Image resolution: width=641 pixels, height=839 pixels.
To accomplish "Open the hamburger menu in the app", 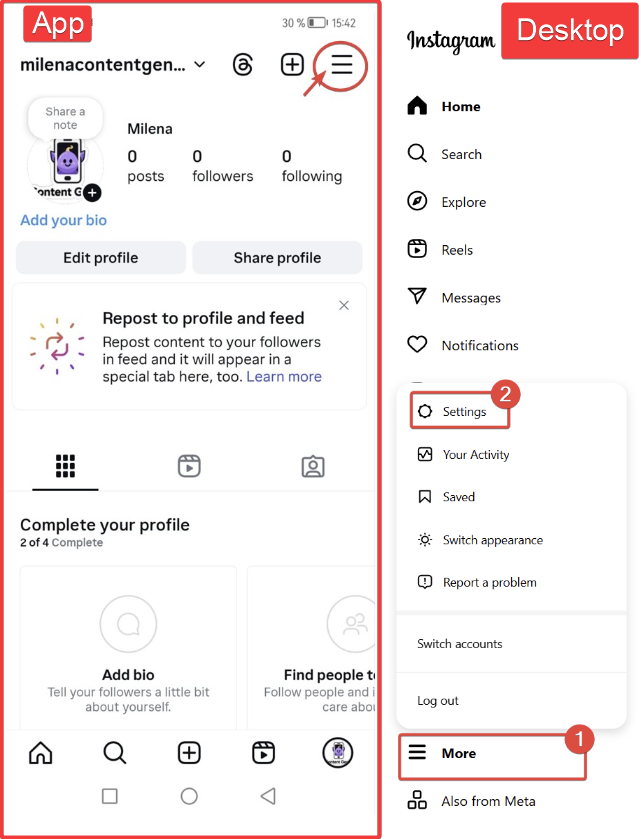I will [342, 65].
